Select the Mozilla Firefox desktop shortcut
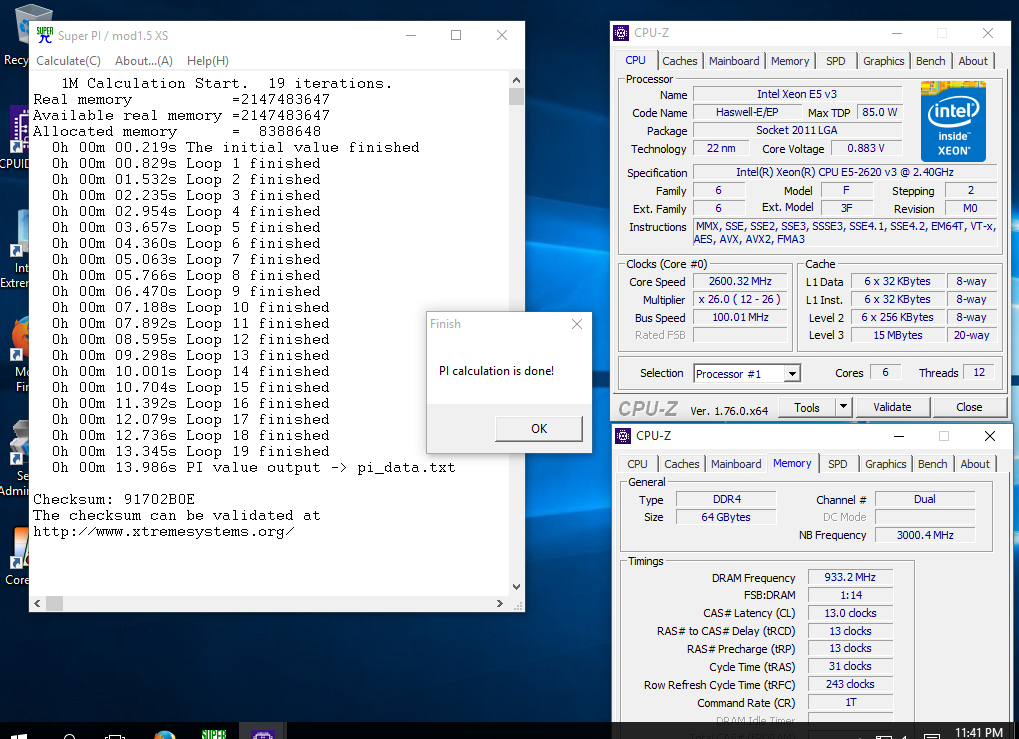 click(x=14, y=354)
